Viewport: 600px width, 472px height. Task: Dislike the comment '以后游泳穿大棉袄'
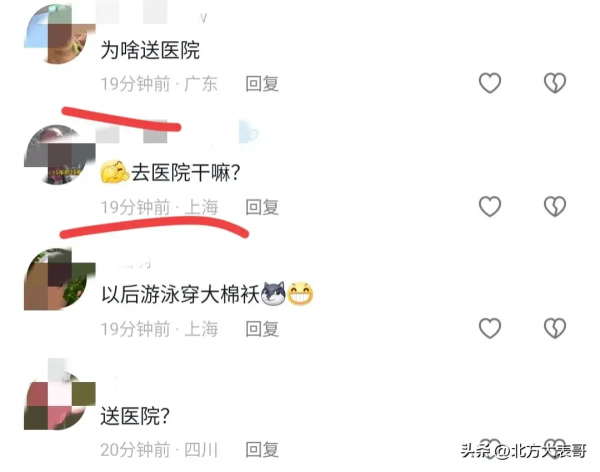(x=555, y=328)
